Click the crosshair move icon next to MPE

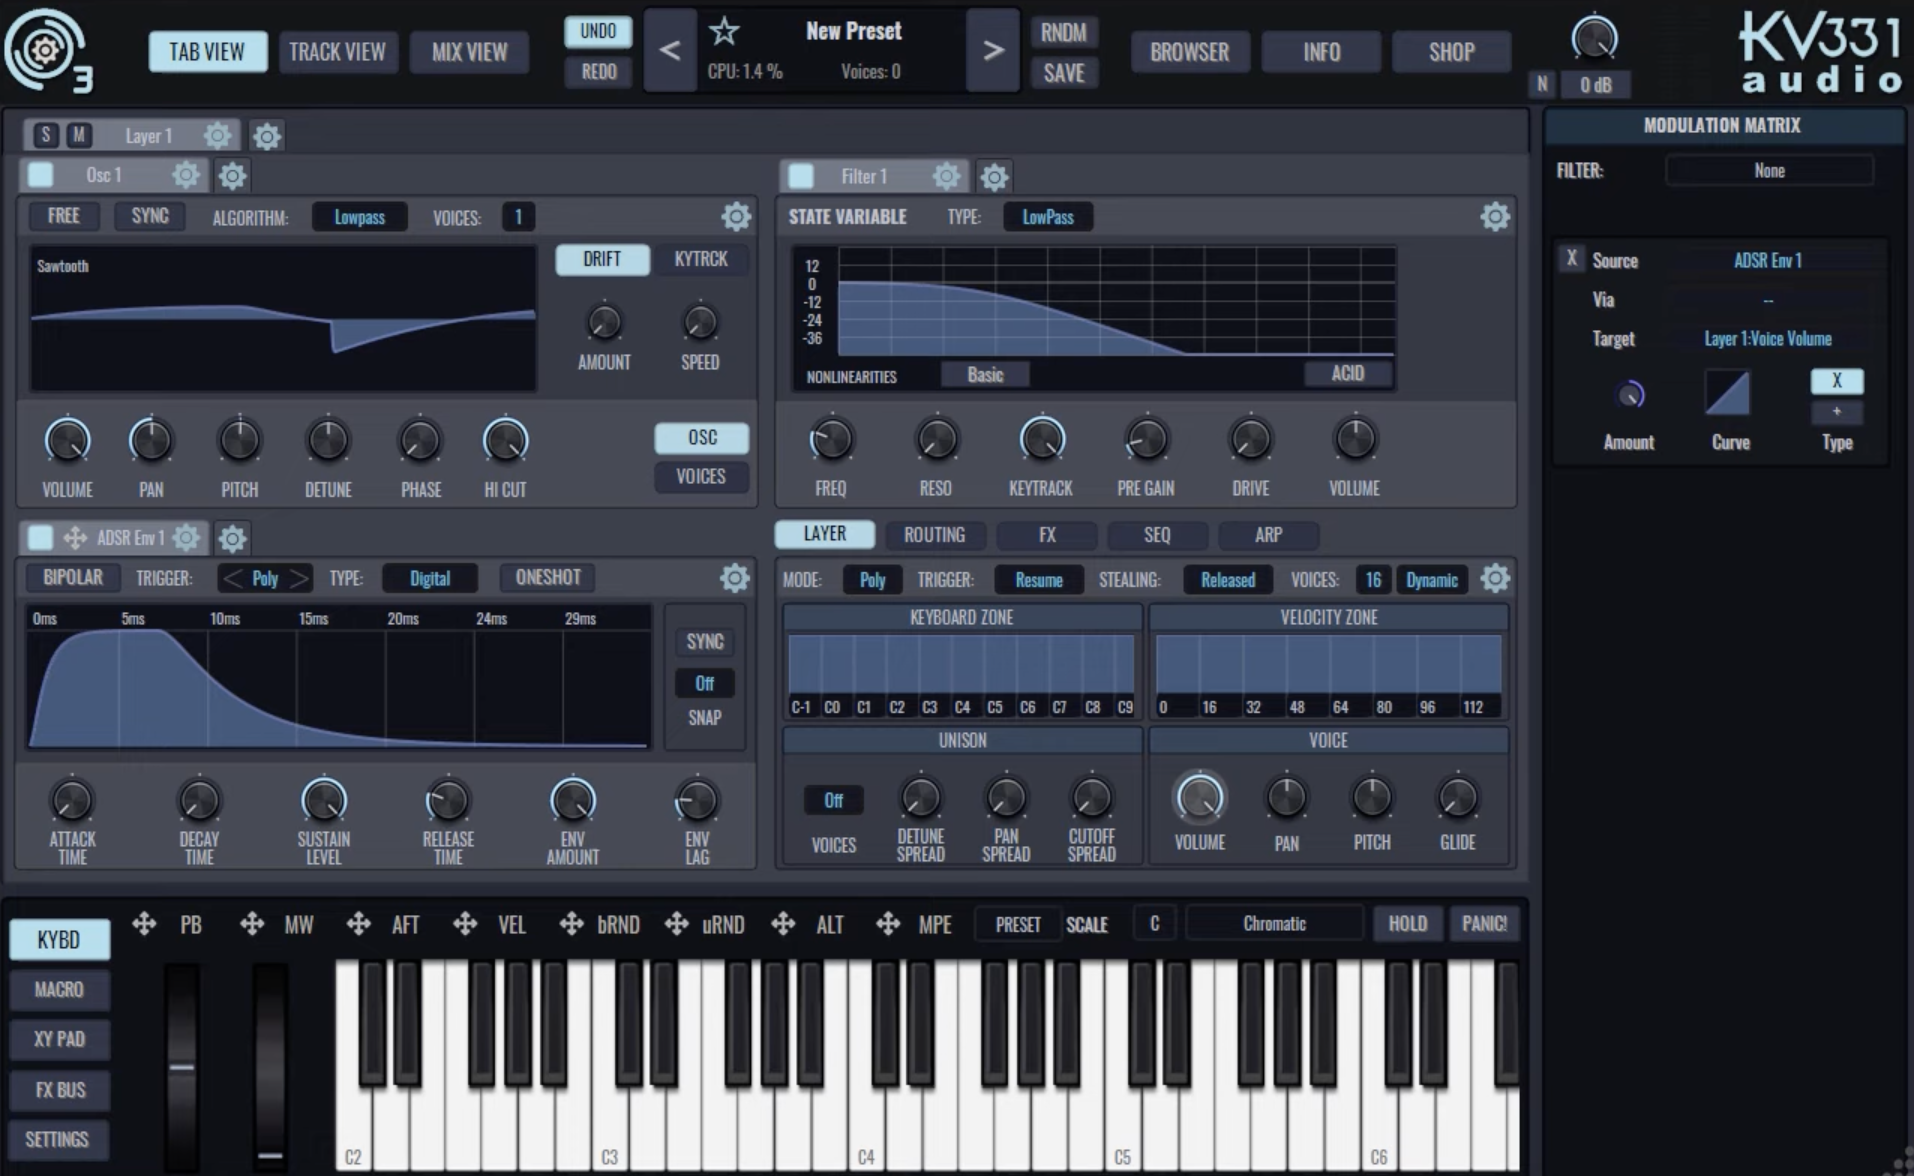coord(888,924)
